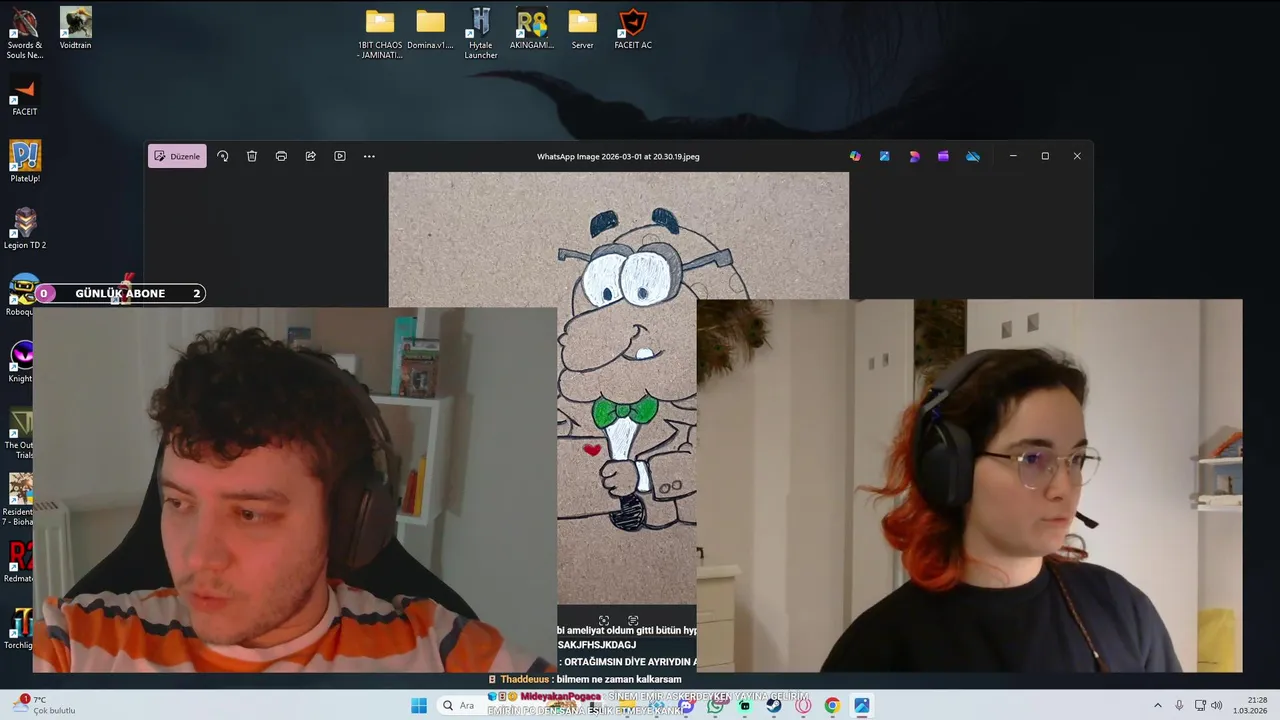The width and height of the screenshot is (1280, 720).
Task: Click the OneDrive cloud icon in Photos
Action: [x=973, y=156]
